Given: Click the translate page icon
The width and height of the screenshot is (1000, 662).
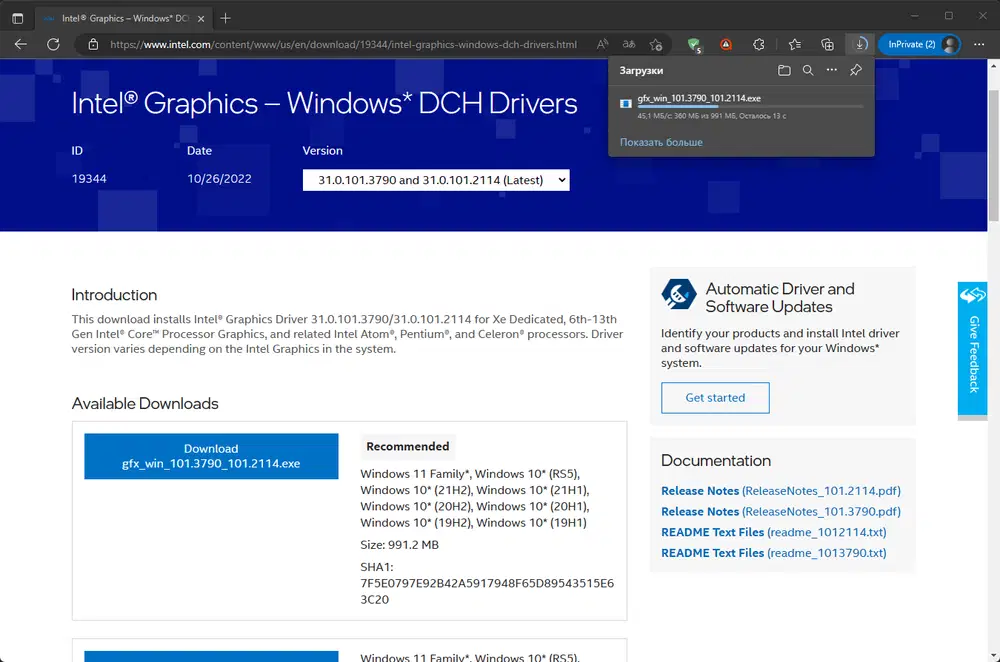Looking at the screenshot, I should click(x=629, y=44).
